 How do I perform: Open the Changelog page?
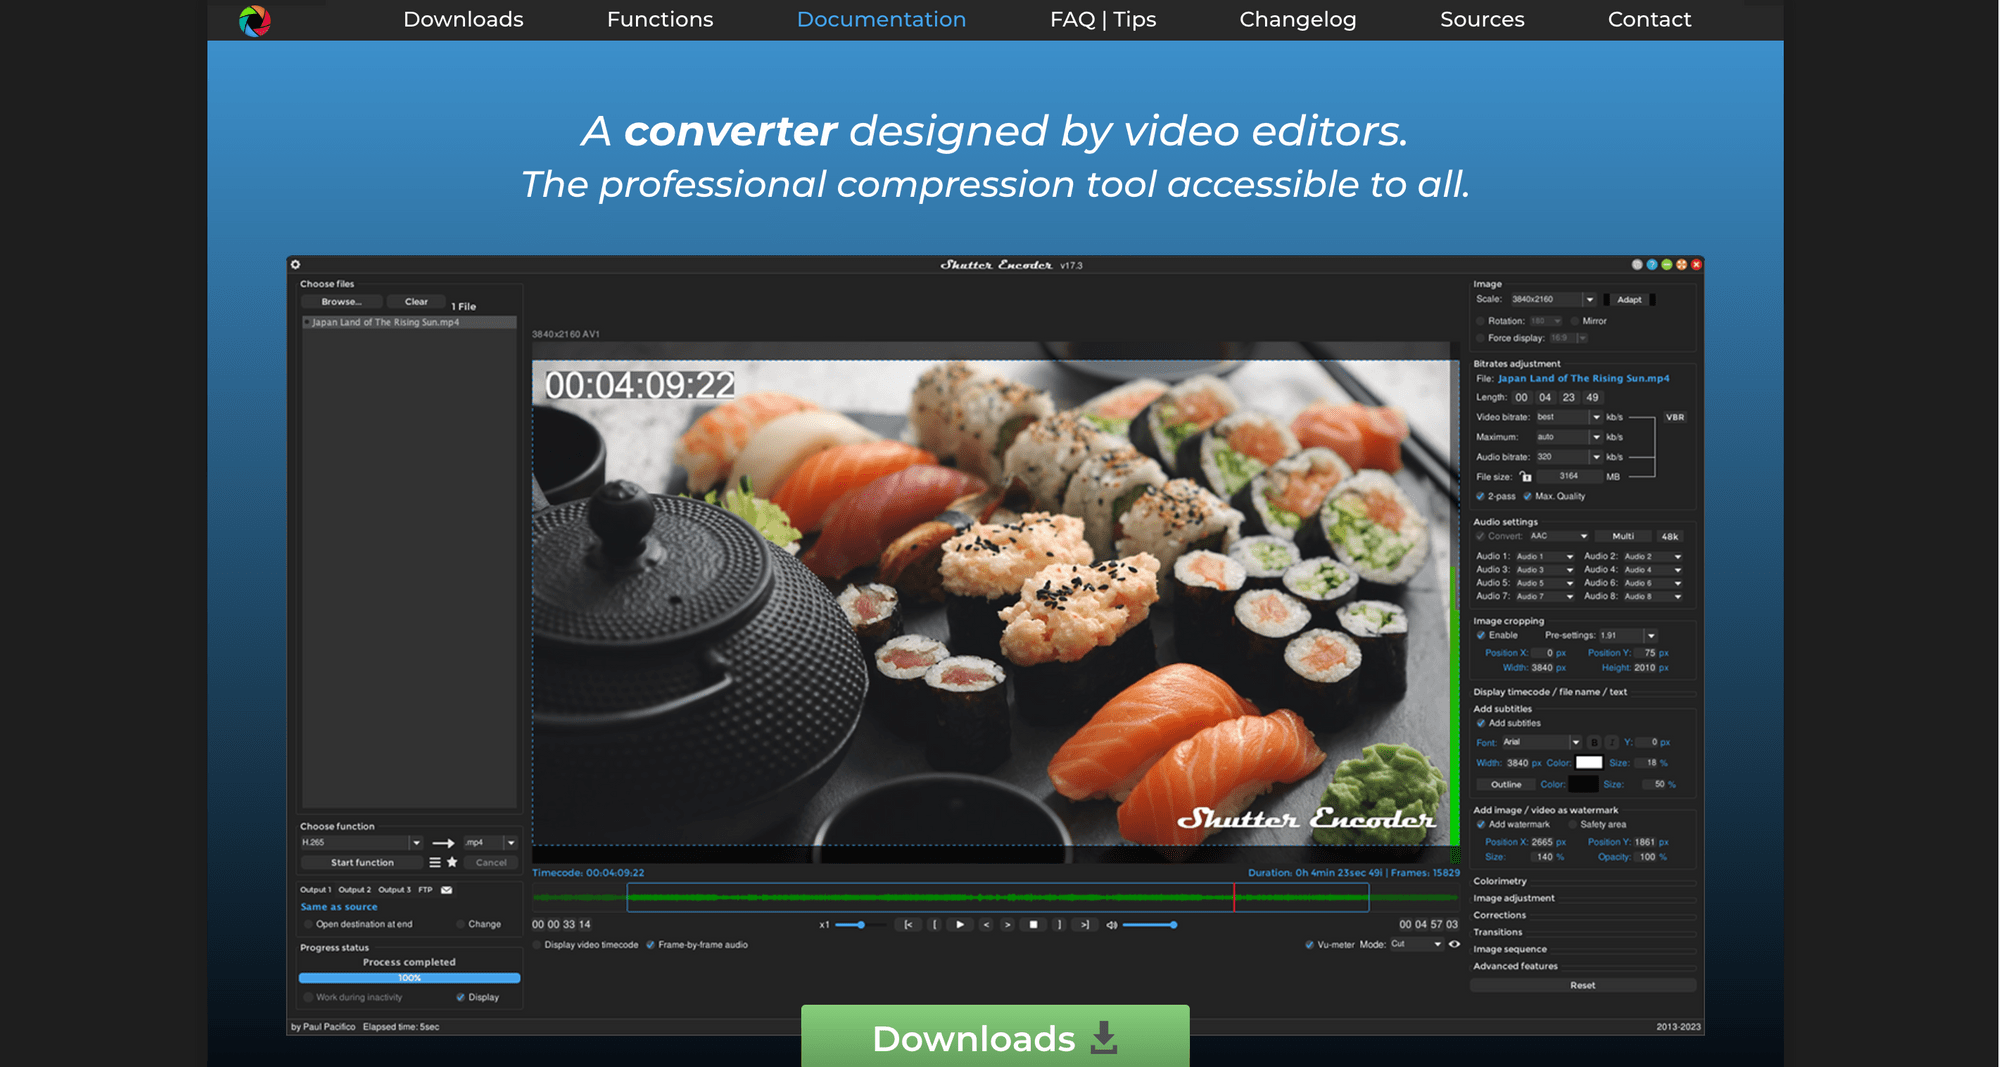click(x=1298, y=19)
